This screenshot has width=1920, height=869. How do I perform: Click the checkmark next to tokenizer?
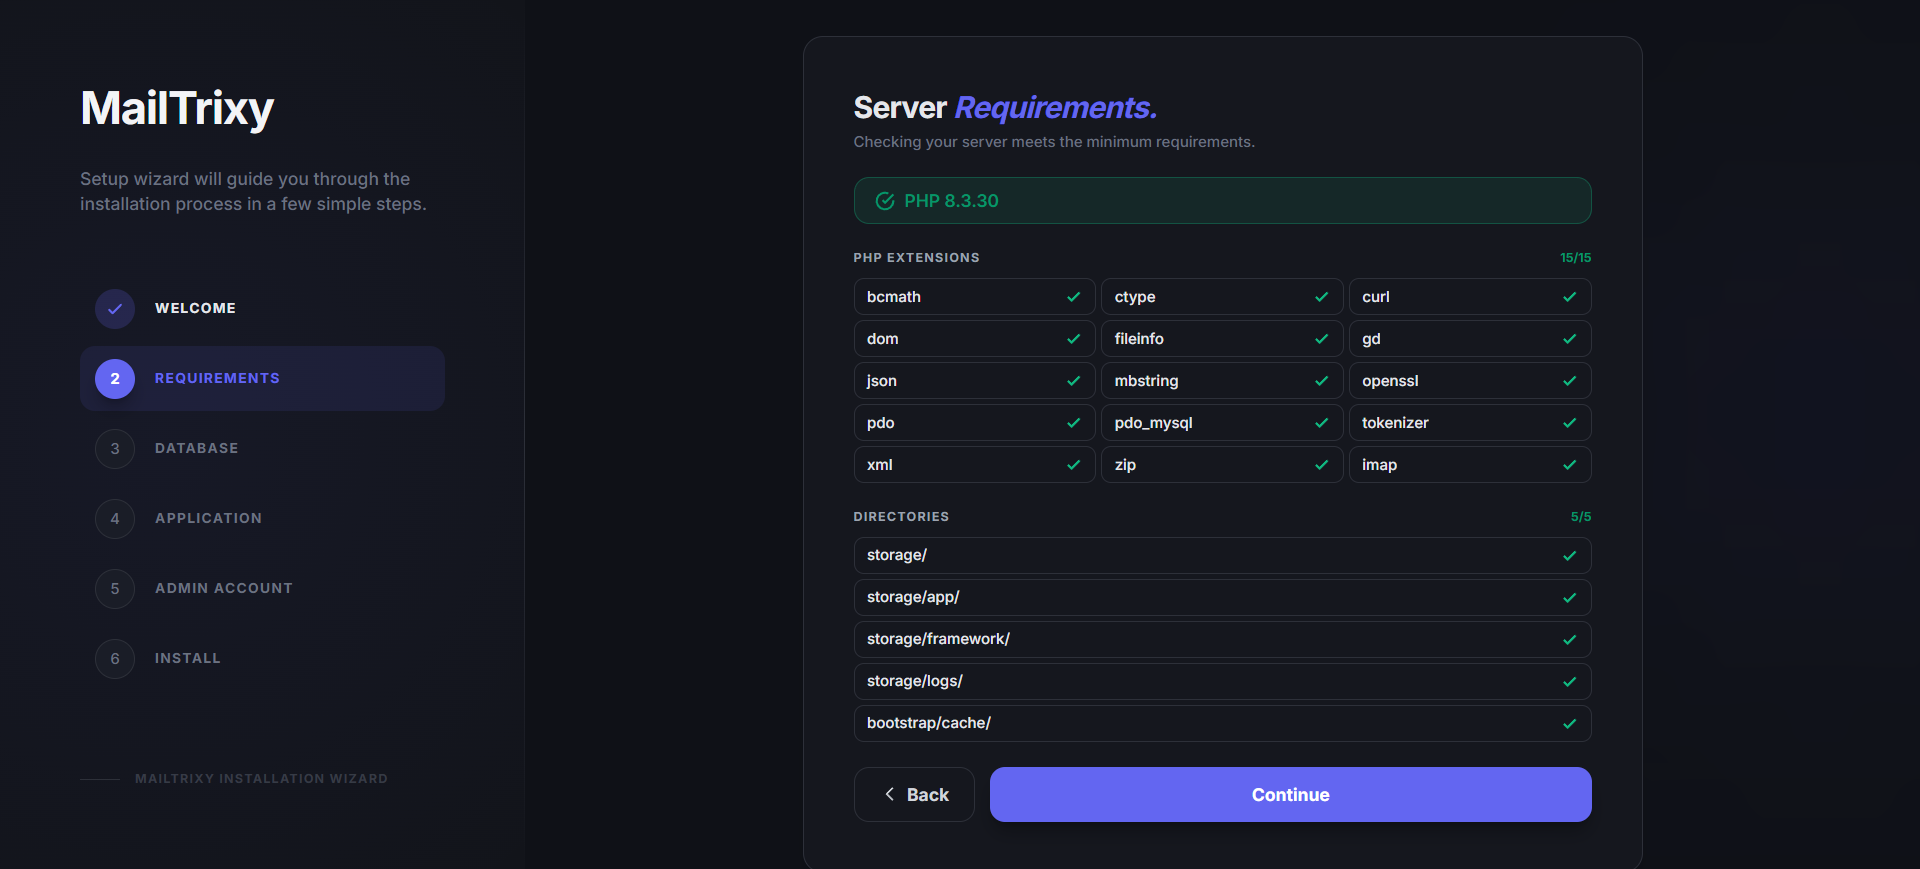pyautogui.click(x=1570, y=423)
